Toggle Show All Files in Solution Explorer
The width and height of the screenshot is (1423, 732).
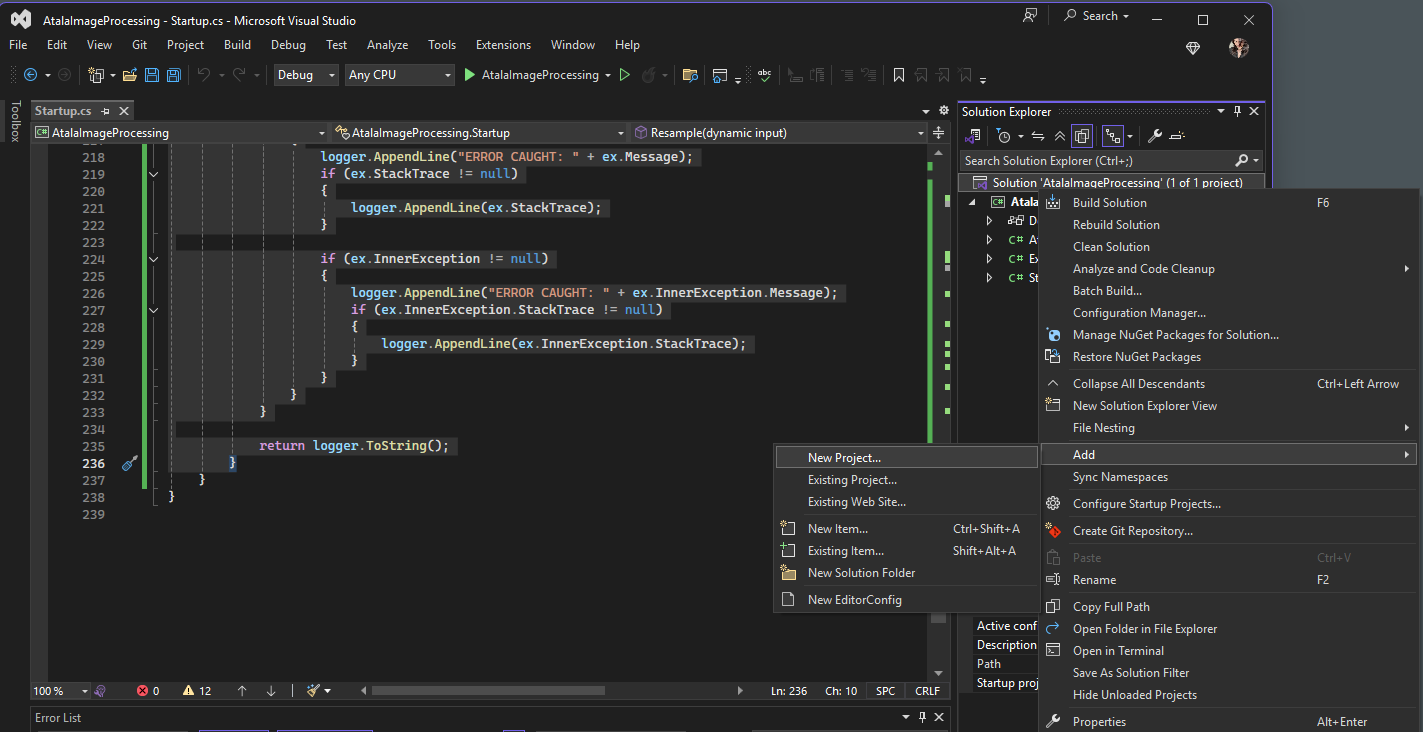click(x=1082, y=136)
